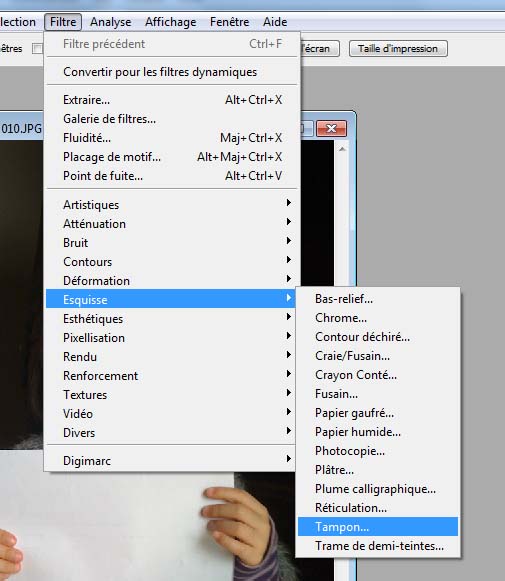Open the Affichage menu

coord(170,22)
